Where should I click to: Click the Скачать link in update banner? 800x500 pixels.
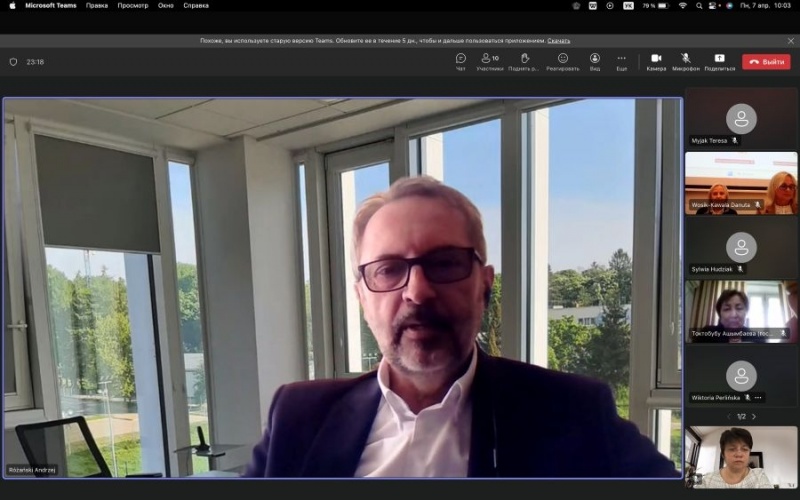(559, 41)
